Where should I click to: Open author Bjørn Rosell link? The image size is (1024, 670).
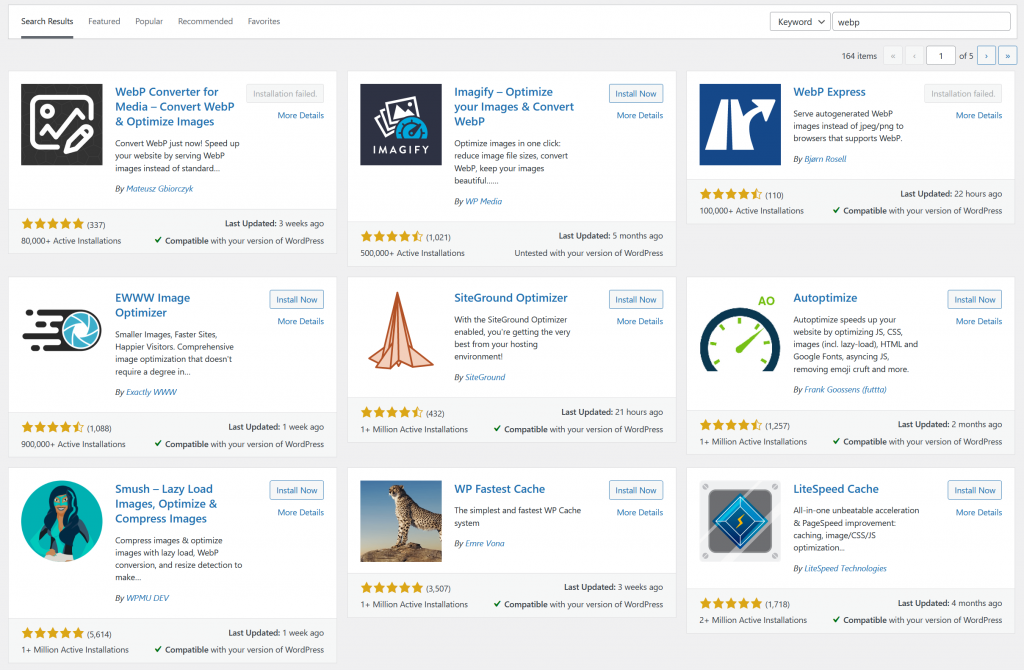click(825, 159)
